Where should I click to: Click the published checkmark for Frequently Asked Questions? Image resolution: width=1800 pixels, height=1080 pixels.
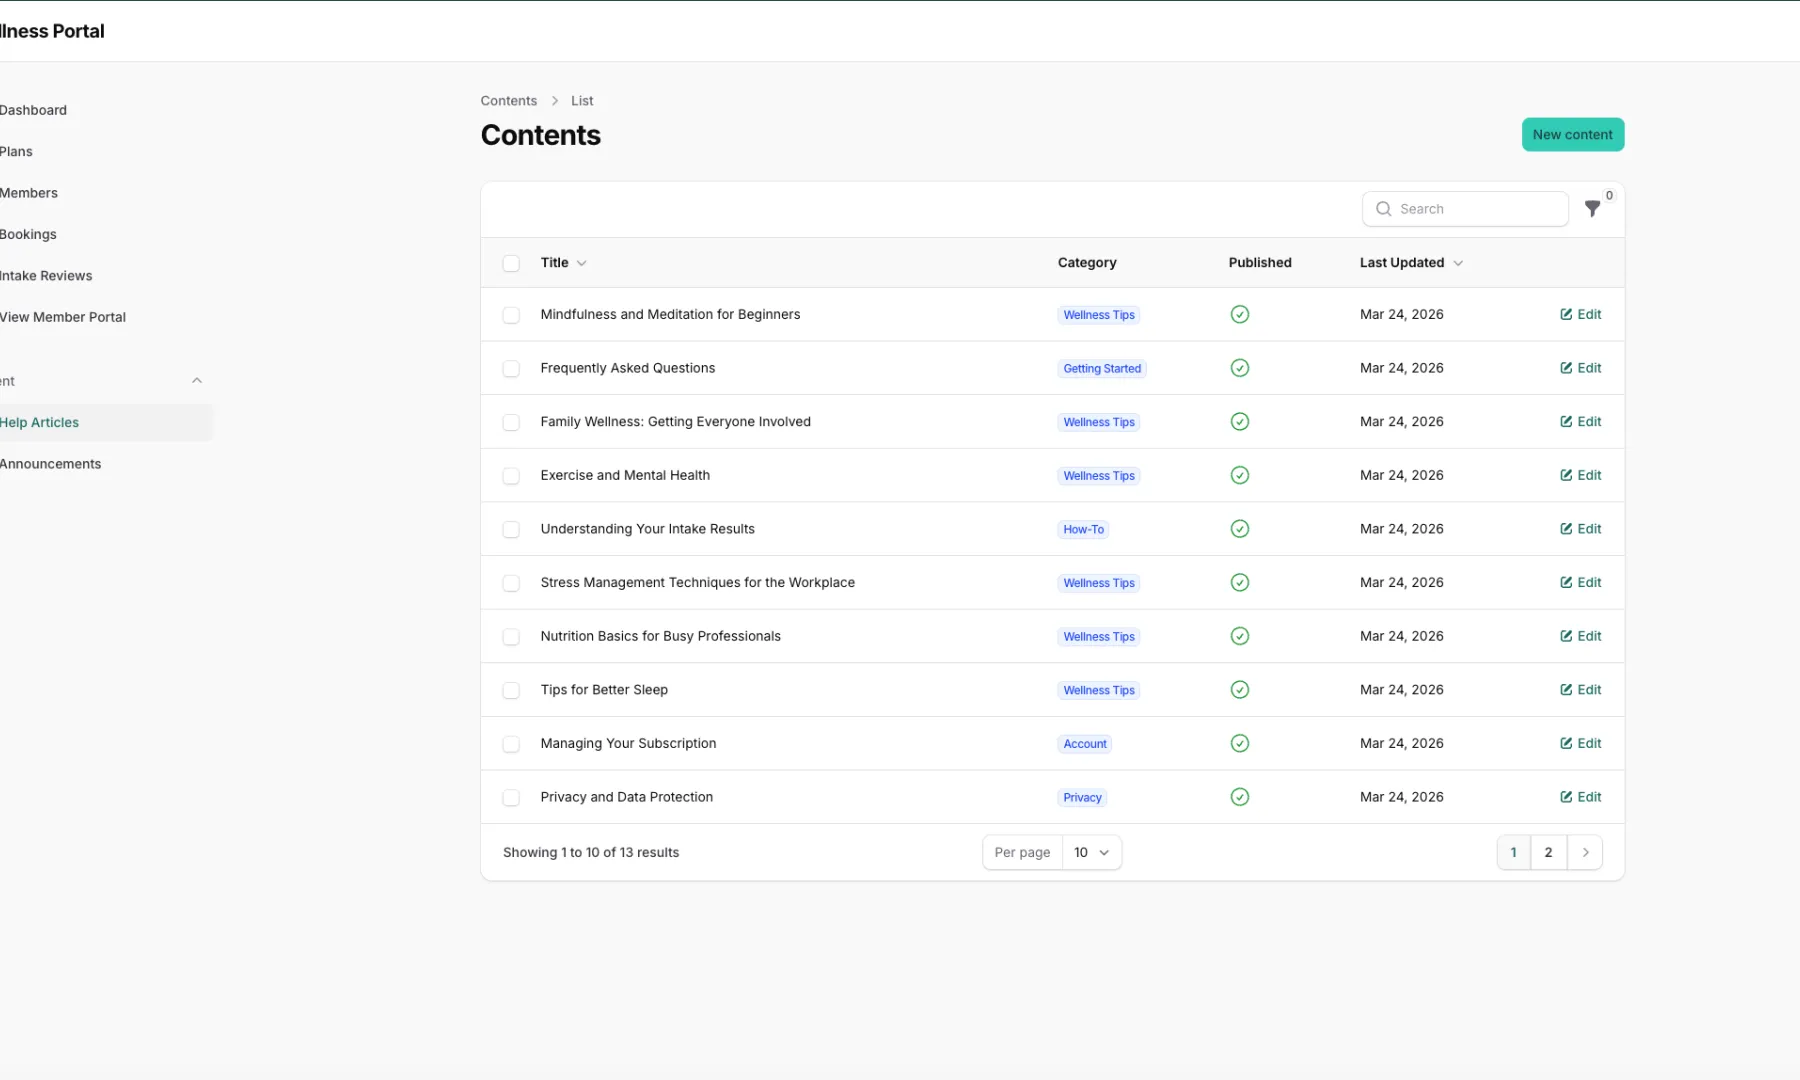[x=1239, y=368]
